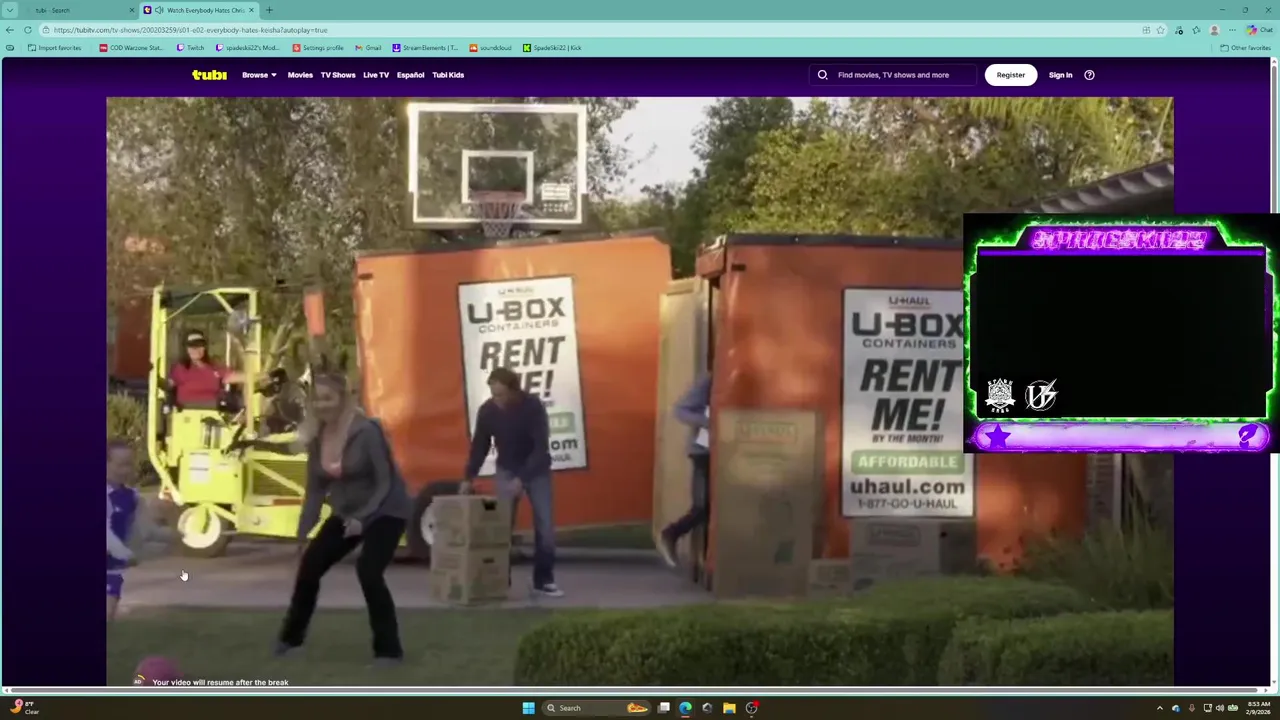Open the weather widget in taskbar
This screenshot has width=1280, height=720.
tap(25, 708)
